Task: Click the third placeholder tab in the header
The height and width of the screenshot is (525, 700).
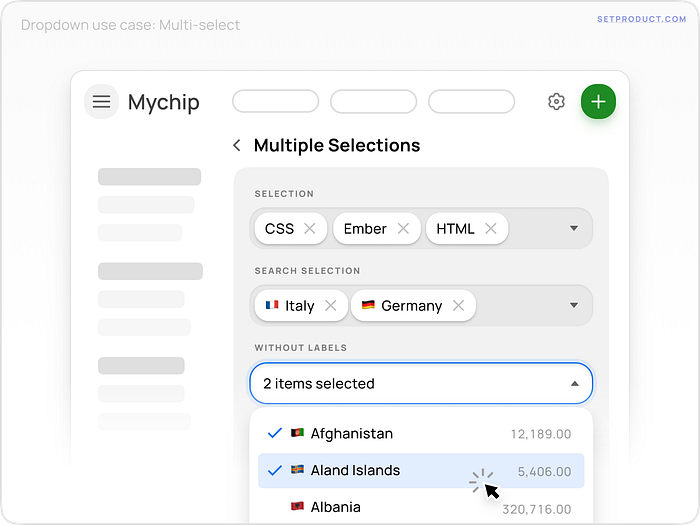Action: 471,101
